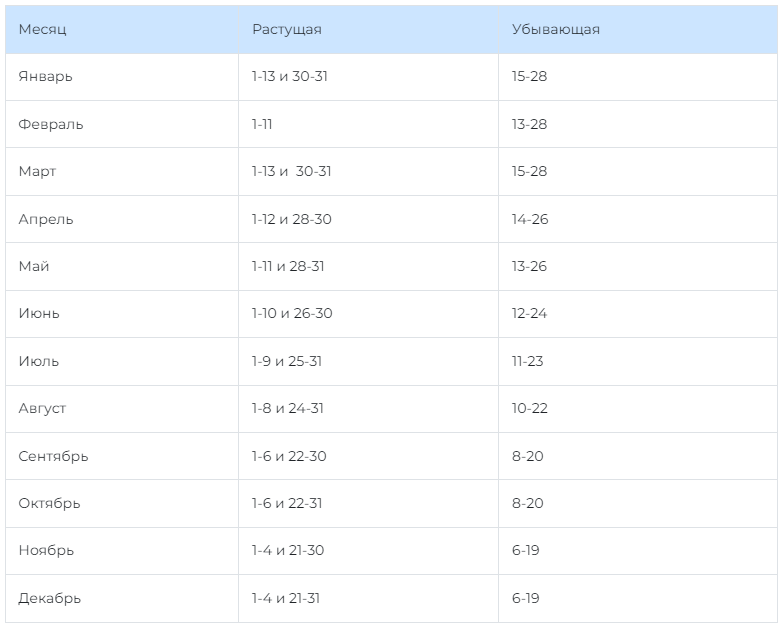The width and height of the screenshot is (782, 630).
Task: Click the Март month cell
Action: (x=38, y=171)
